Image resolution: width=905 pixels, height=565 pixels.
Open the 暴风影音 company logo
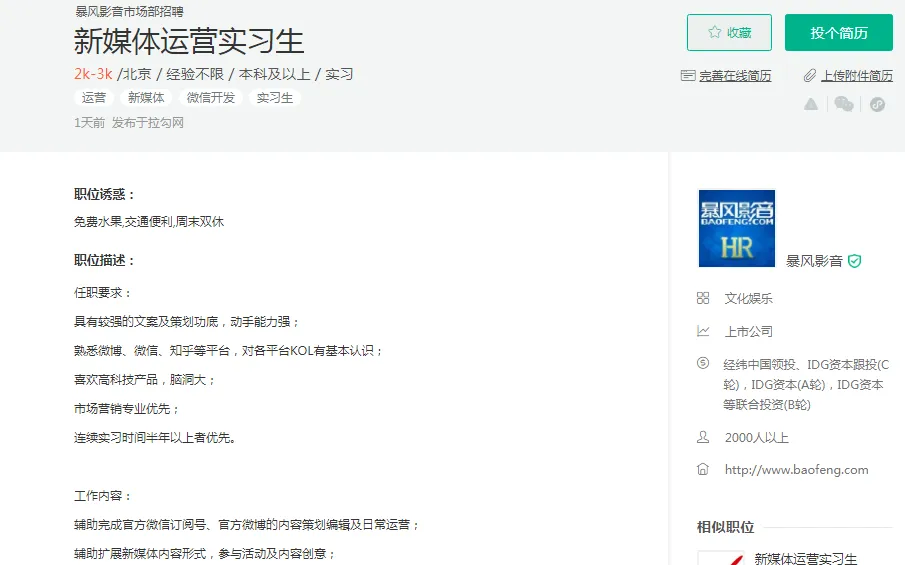pos(736,228)
